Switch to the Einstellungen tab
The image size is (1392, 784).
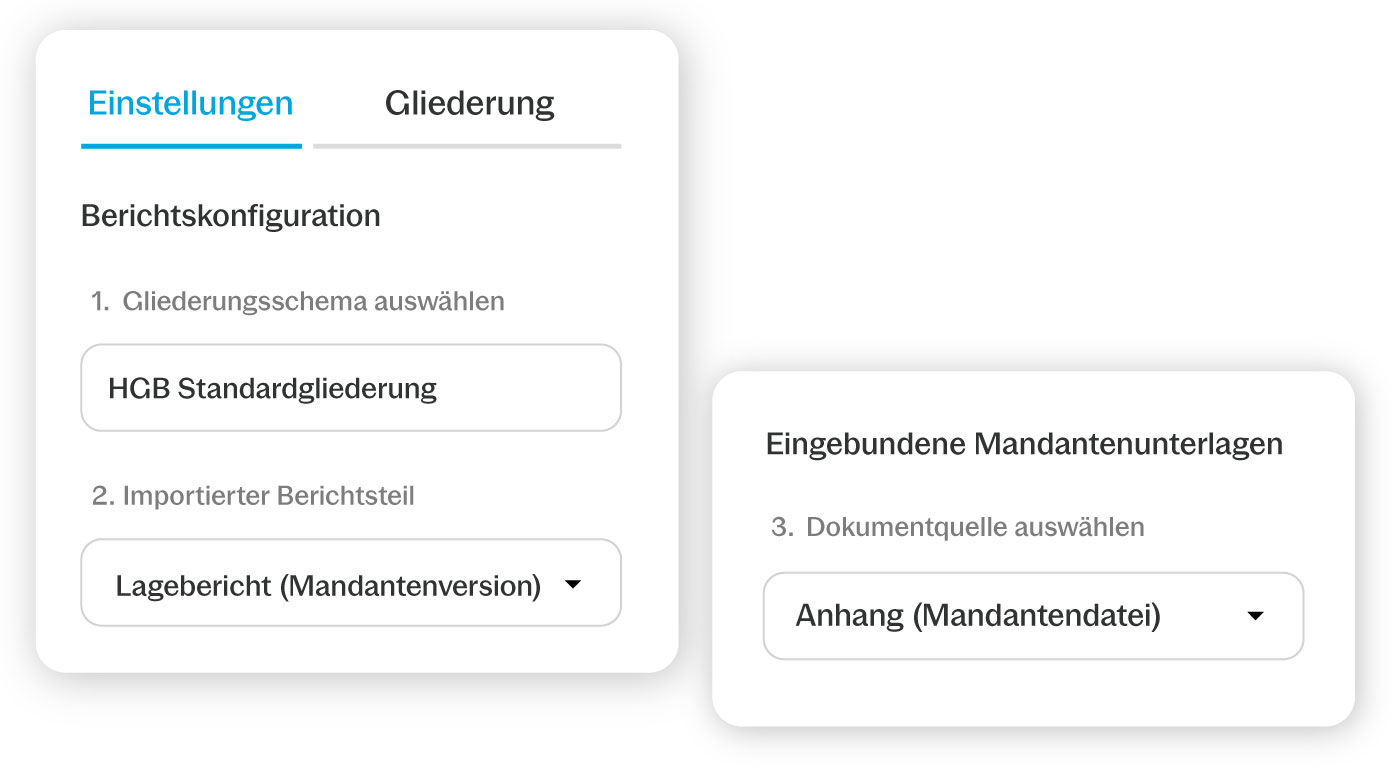click(x=190, y=104)
